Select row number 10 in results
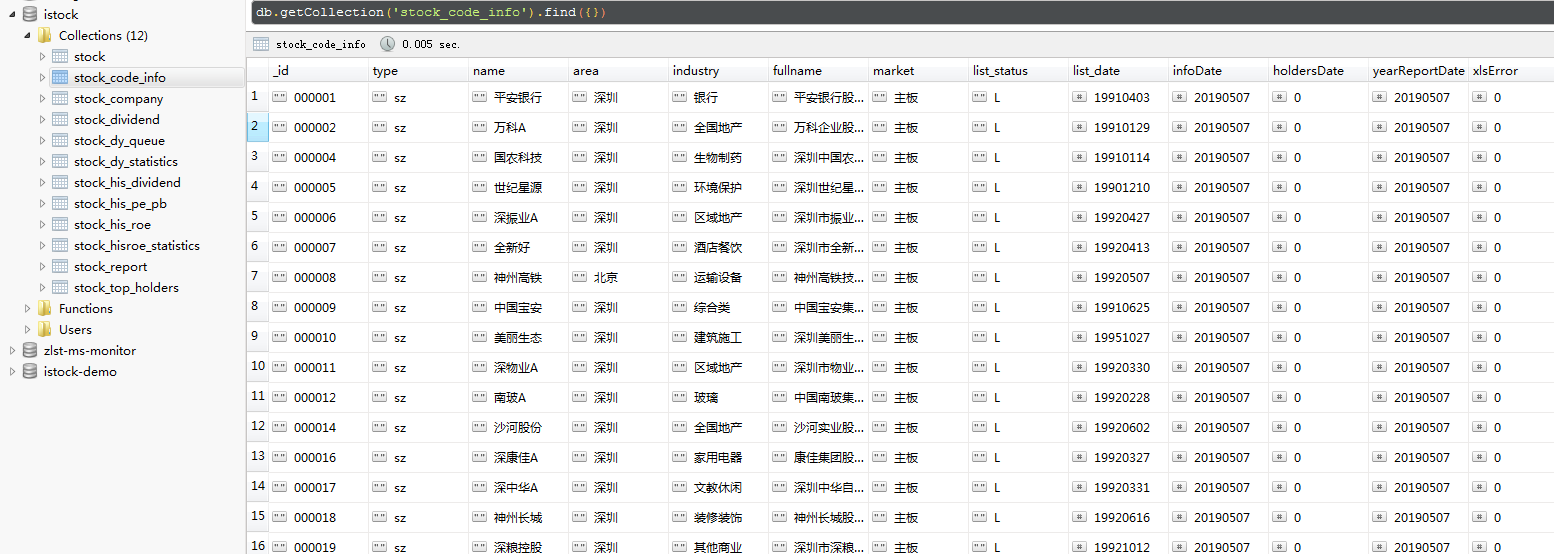 tap(257, 367)
